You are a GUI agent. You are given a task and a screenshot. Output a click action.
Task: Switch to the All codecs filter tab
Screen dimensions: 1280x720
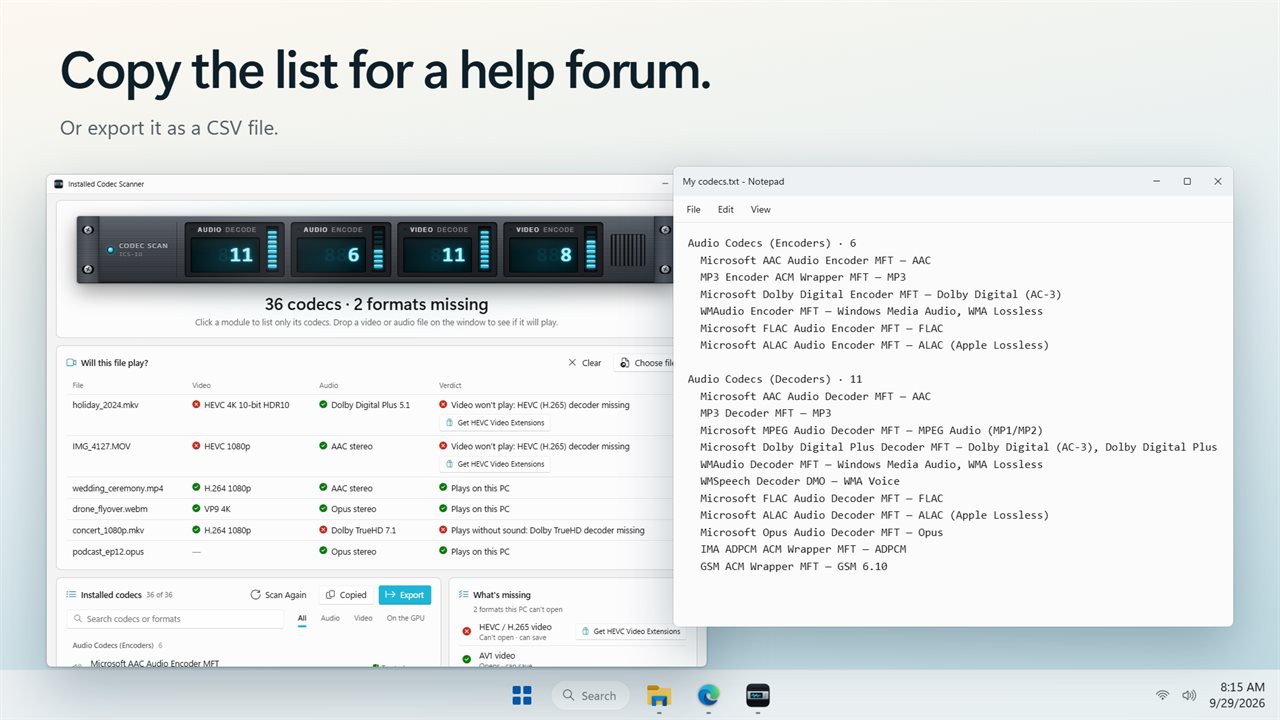(x=302, y=619)
